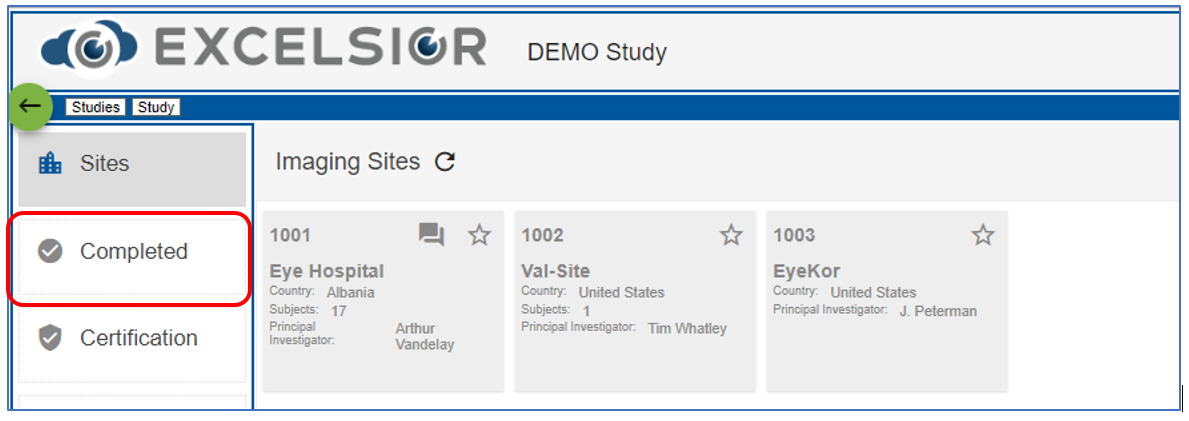
Task: Click the DEMO Study title
Action: [597, 52]
